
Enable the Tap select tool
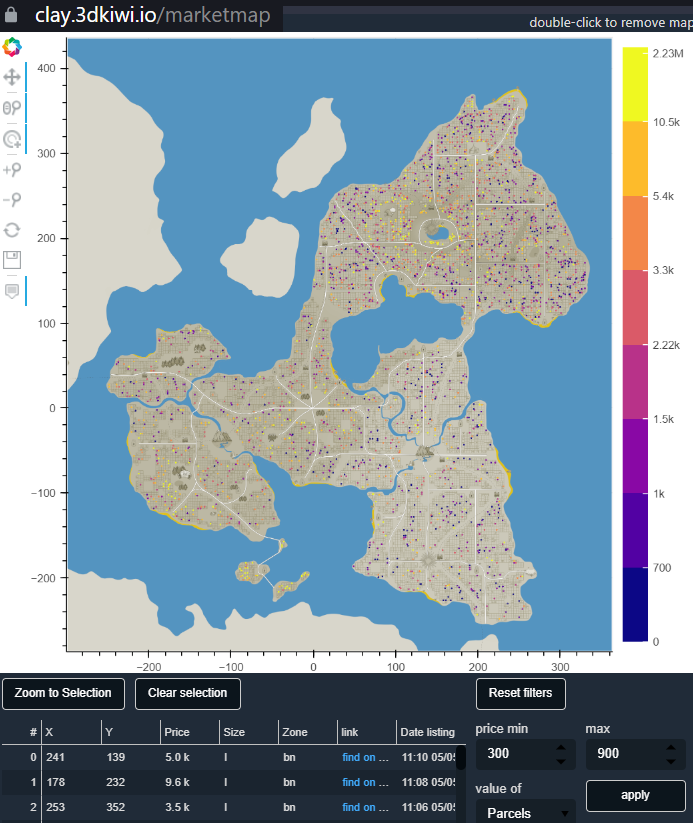(x=12, y=139)
